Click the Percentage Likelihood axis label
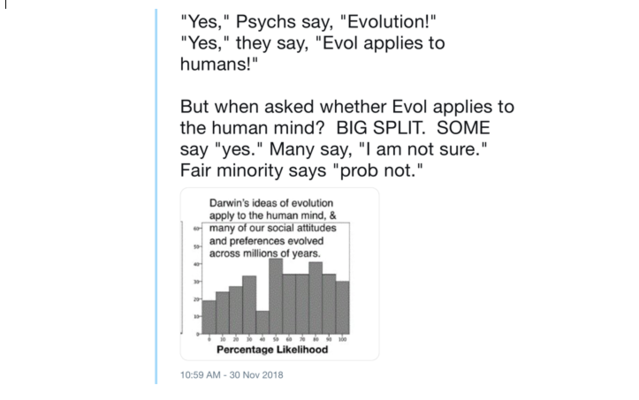 pos(272,349)
